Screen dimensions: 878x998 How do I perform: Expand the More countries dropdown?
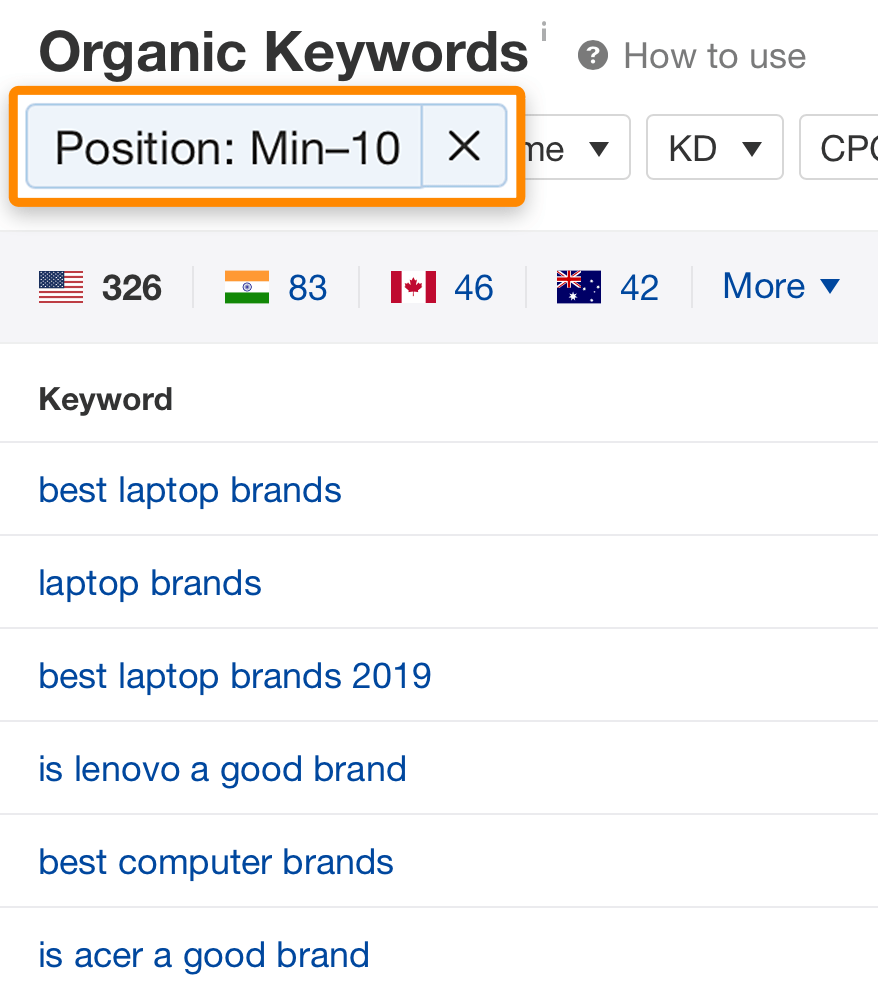point(780,287)
